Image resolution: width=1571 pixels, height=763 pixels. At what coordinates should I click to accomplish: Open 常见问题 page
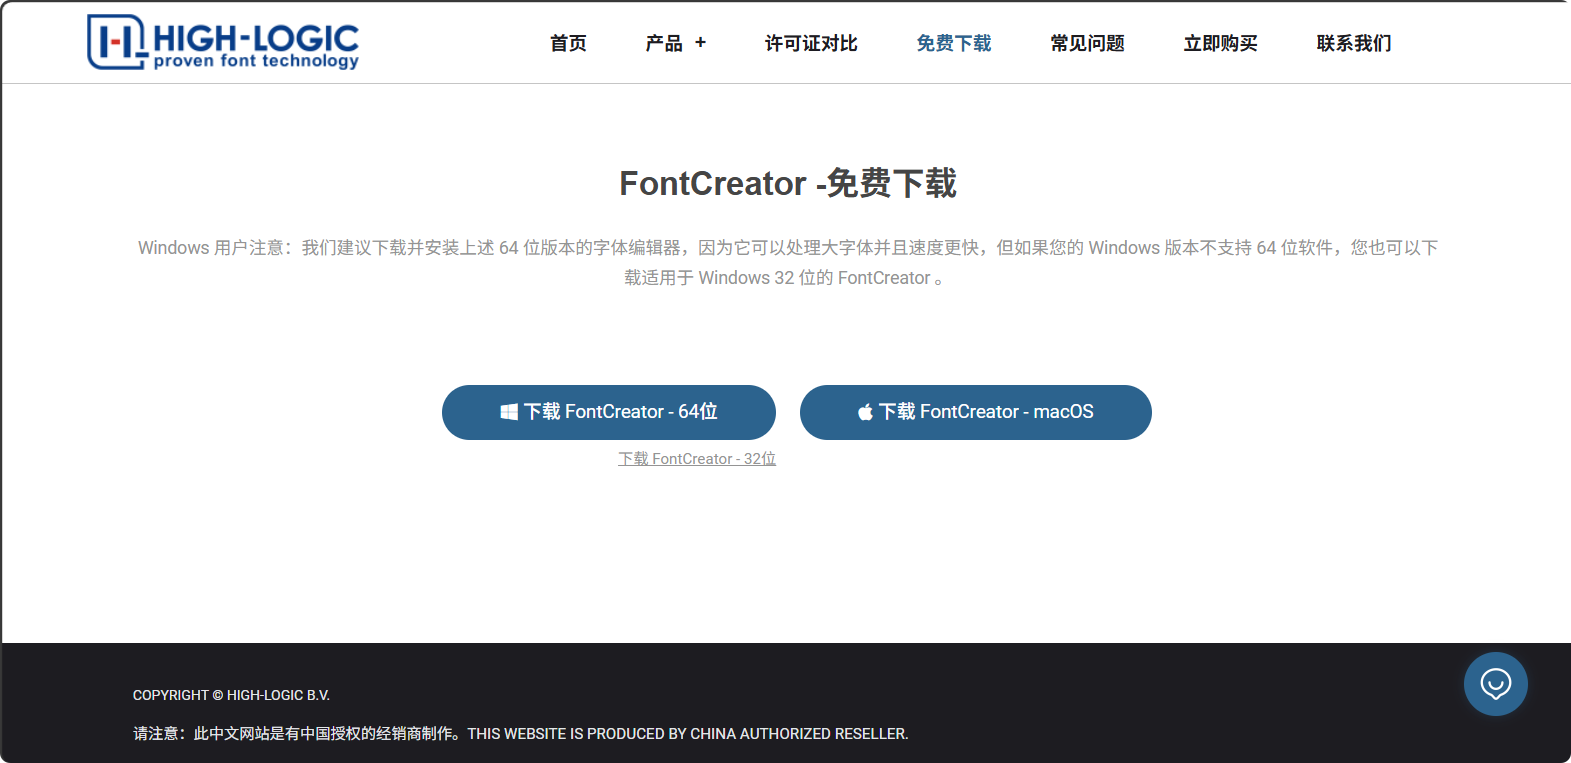tap(1087, 43)
